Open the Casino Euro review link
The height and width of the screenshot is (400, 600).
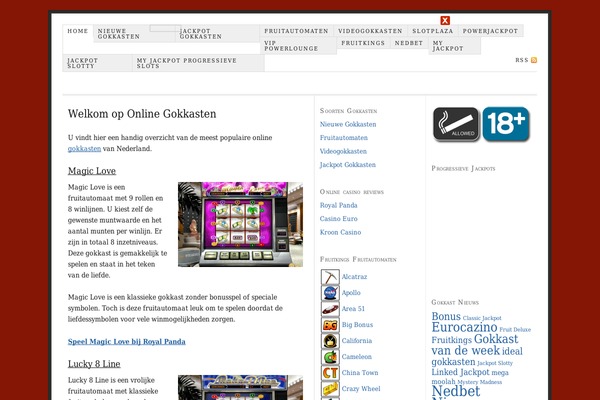pos(339,219)
